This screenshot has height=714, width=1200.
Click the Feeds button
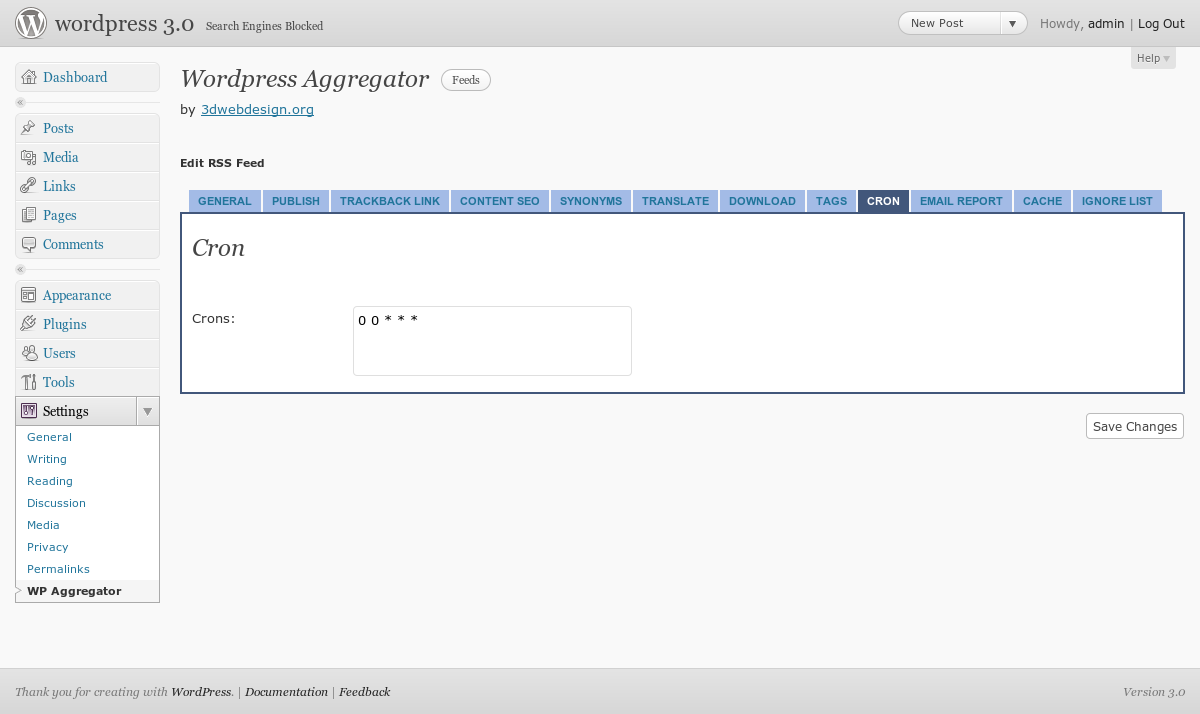(466, 80)
